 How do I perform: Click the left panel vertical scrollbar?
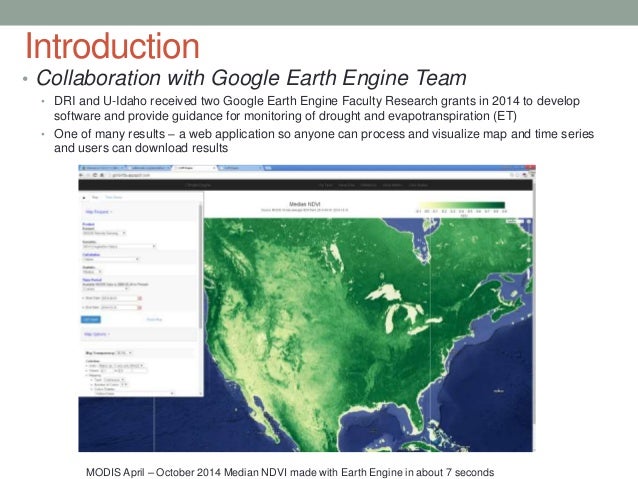pyautogui.click(x=200, y=267)
